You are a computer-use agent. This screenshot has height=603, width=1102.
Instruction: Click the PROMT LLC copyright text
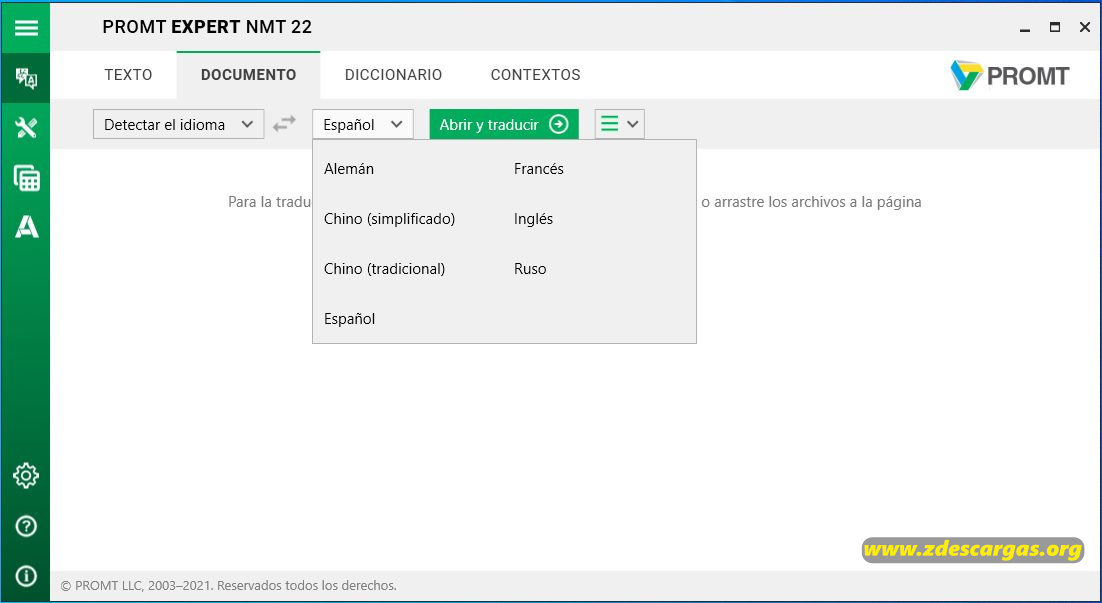click(x=228, y=585)
